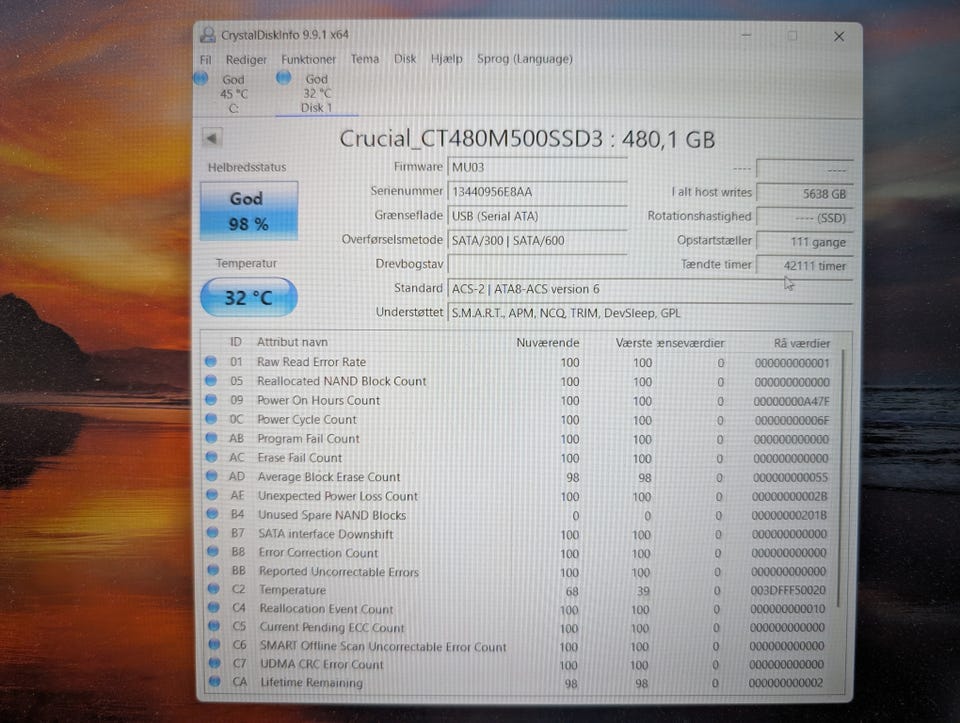The image size is (960, 723).
Task: Click the status dot for Reallocated NAND Block Count
Action: coord(211,381)
